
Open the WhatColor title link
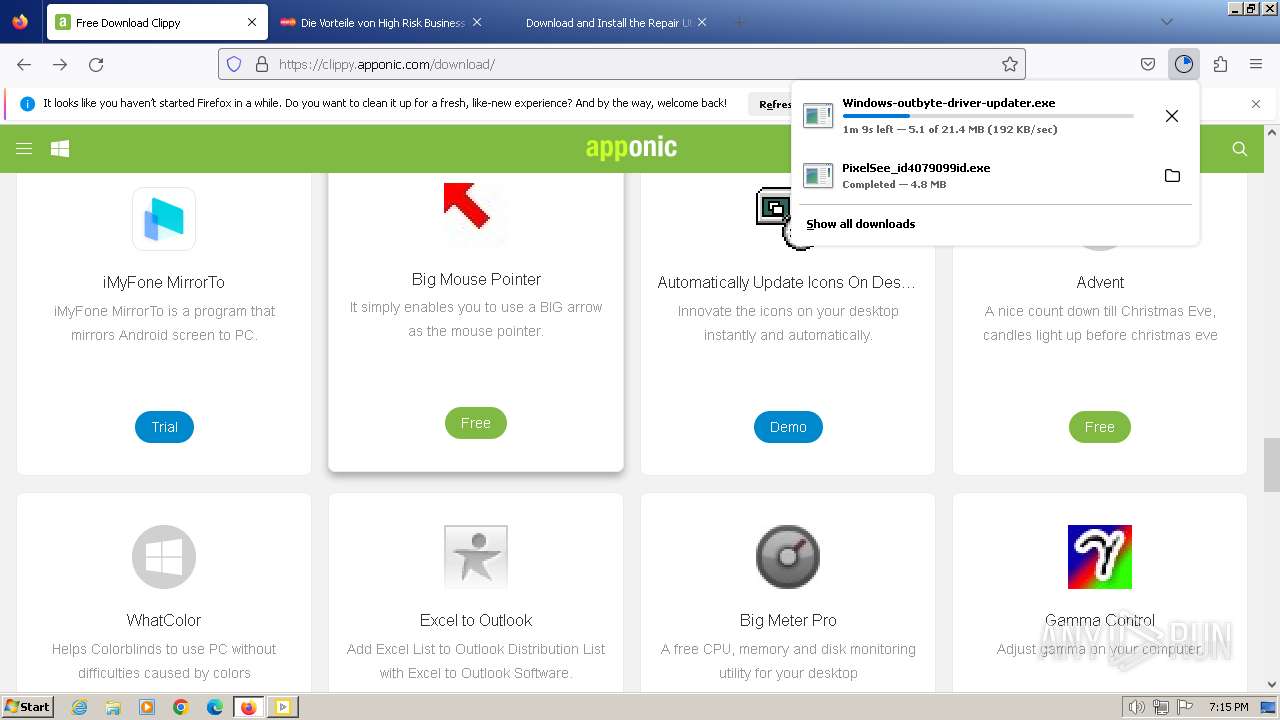click(164, 621)
